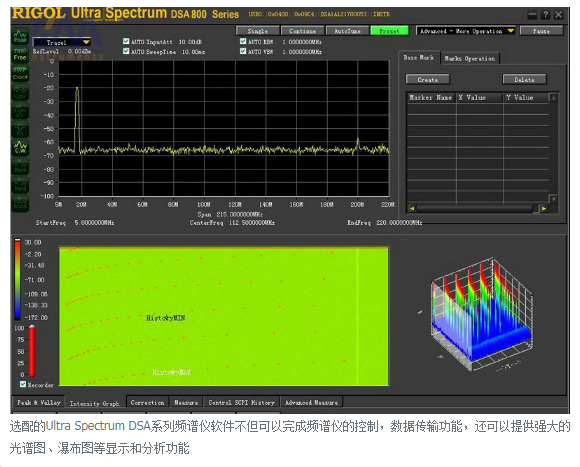
Task: Select the Intensity Graph tab
Action: click(95, 403)
